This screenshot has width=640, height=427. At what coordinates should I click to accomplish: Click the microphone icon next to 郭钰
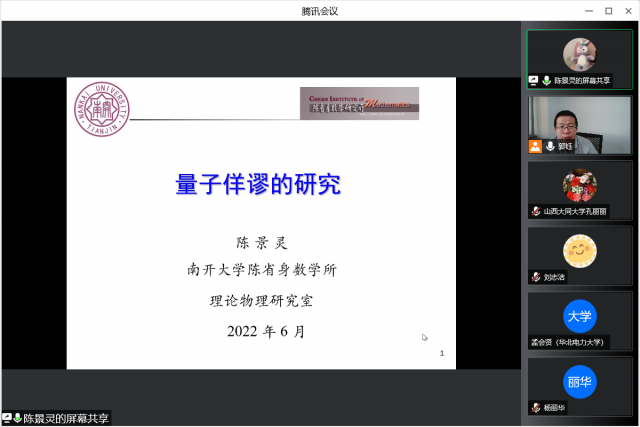click(x=549, y=146)
